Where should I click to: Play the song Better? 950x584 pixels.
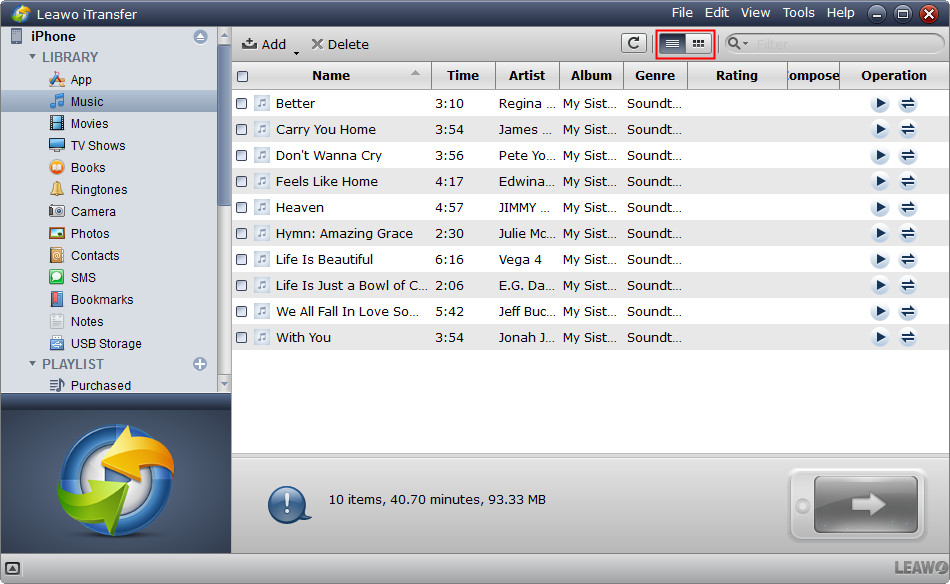(x=880, y=104)
